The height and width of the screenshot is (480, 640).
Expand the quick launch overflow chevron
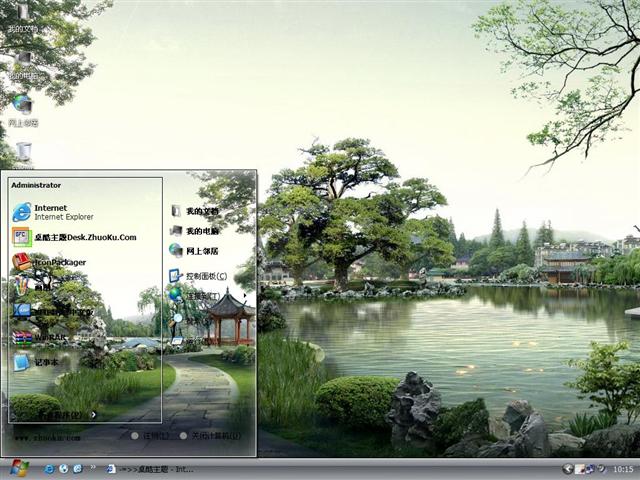tap(93, 466)
